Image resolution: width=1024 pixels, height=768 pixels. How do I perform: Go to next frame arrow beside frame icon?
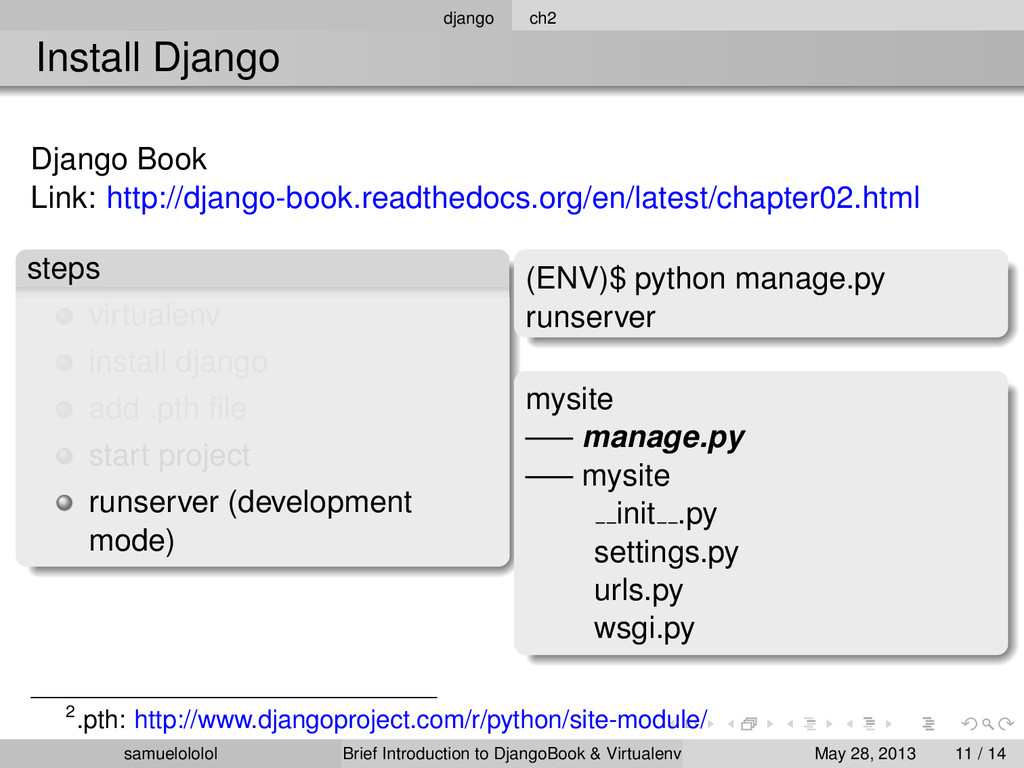pyautogui.click(x=770, y=724)
